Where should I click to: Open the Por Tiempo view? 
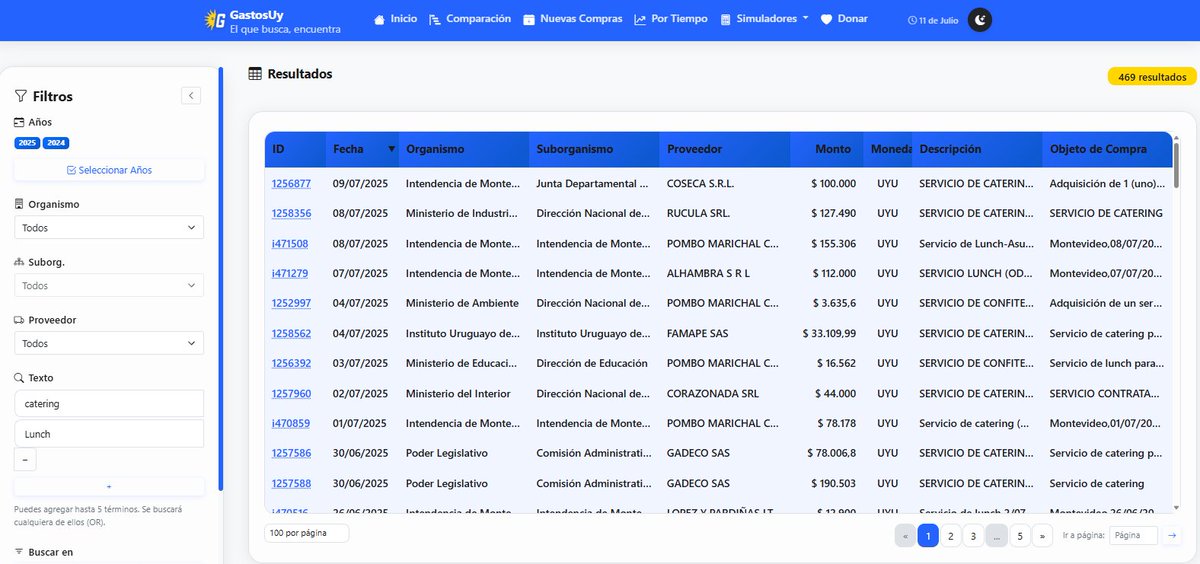coord(670,19)
